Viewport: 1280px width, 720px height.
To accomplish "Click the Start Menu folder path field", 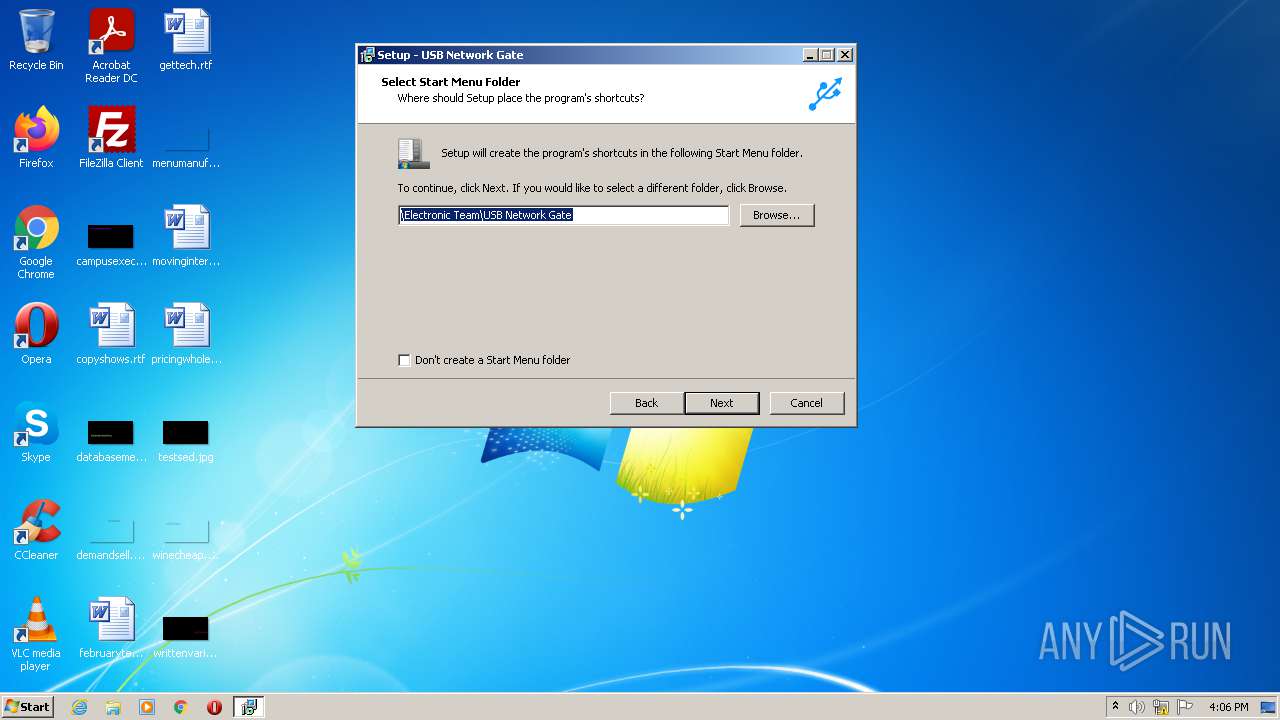I will (x=563, y=215).
